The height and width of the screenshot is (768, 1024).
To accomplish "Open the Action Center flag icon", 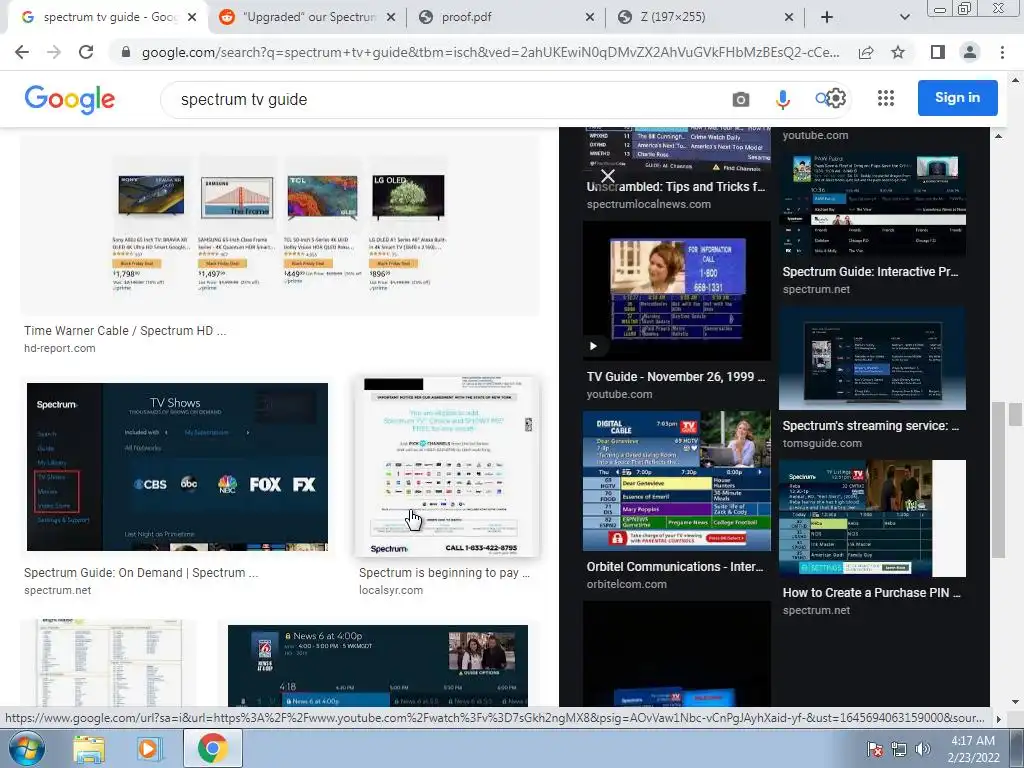I will coord(875,749).
